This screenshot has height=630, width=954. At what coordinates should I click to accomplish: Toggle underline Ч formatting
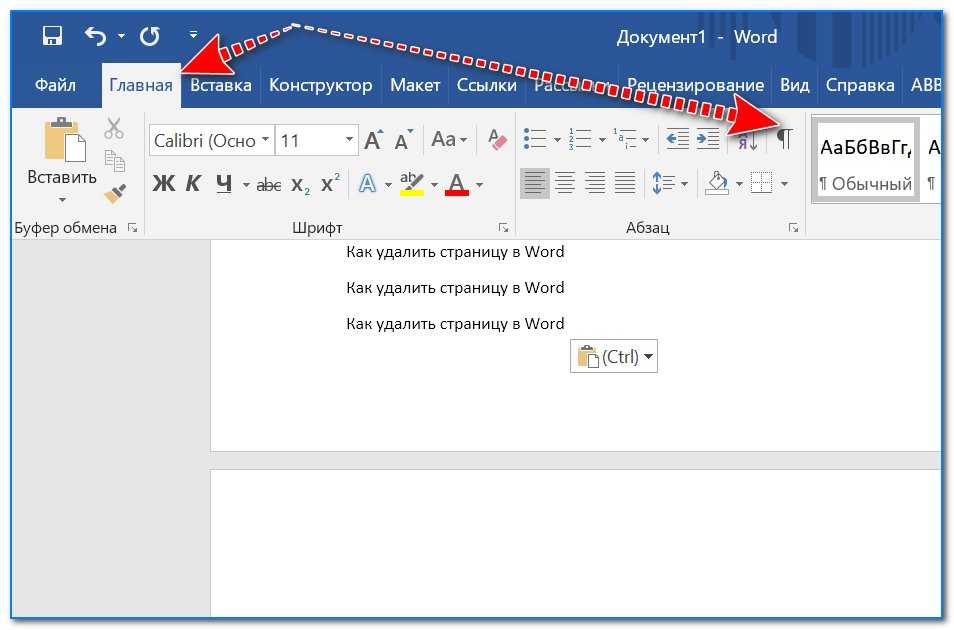pyautogui.click(x=224, y=183)
